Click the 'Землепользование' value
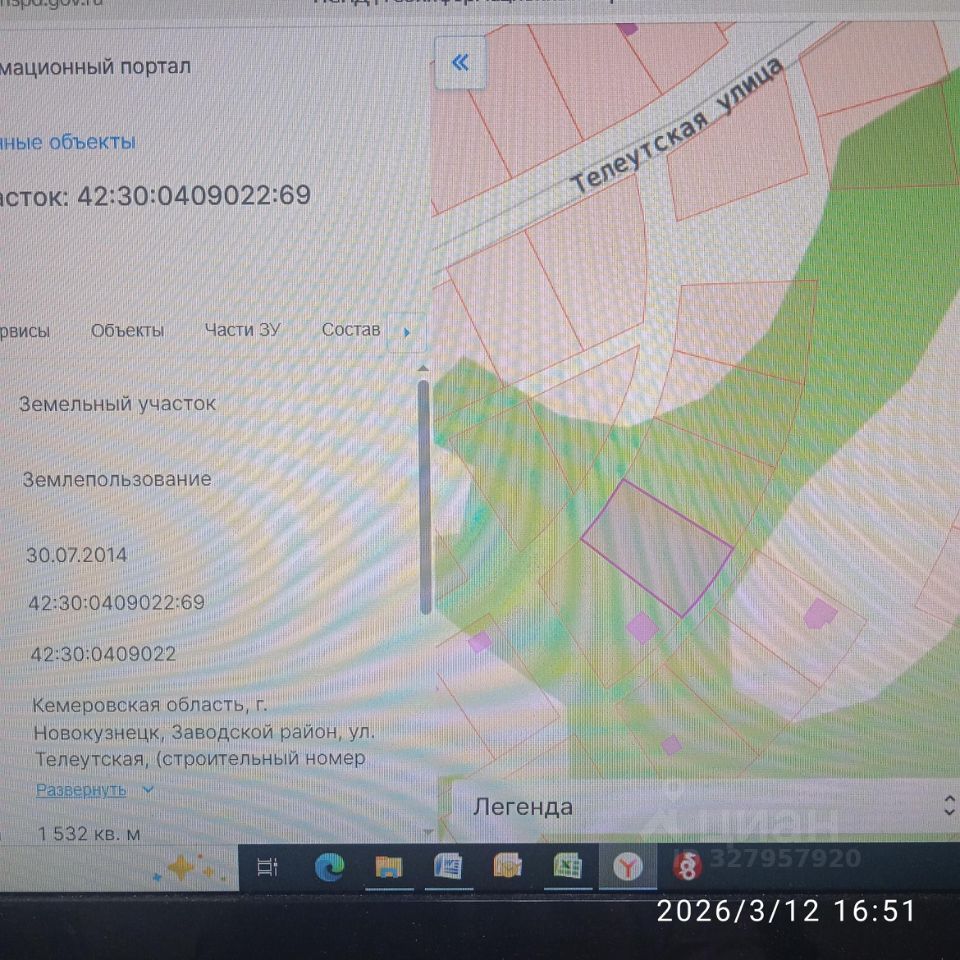The width and height of the screenshot is (960, 960). (117, 479)
